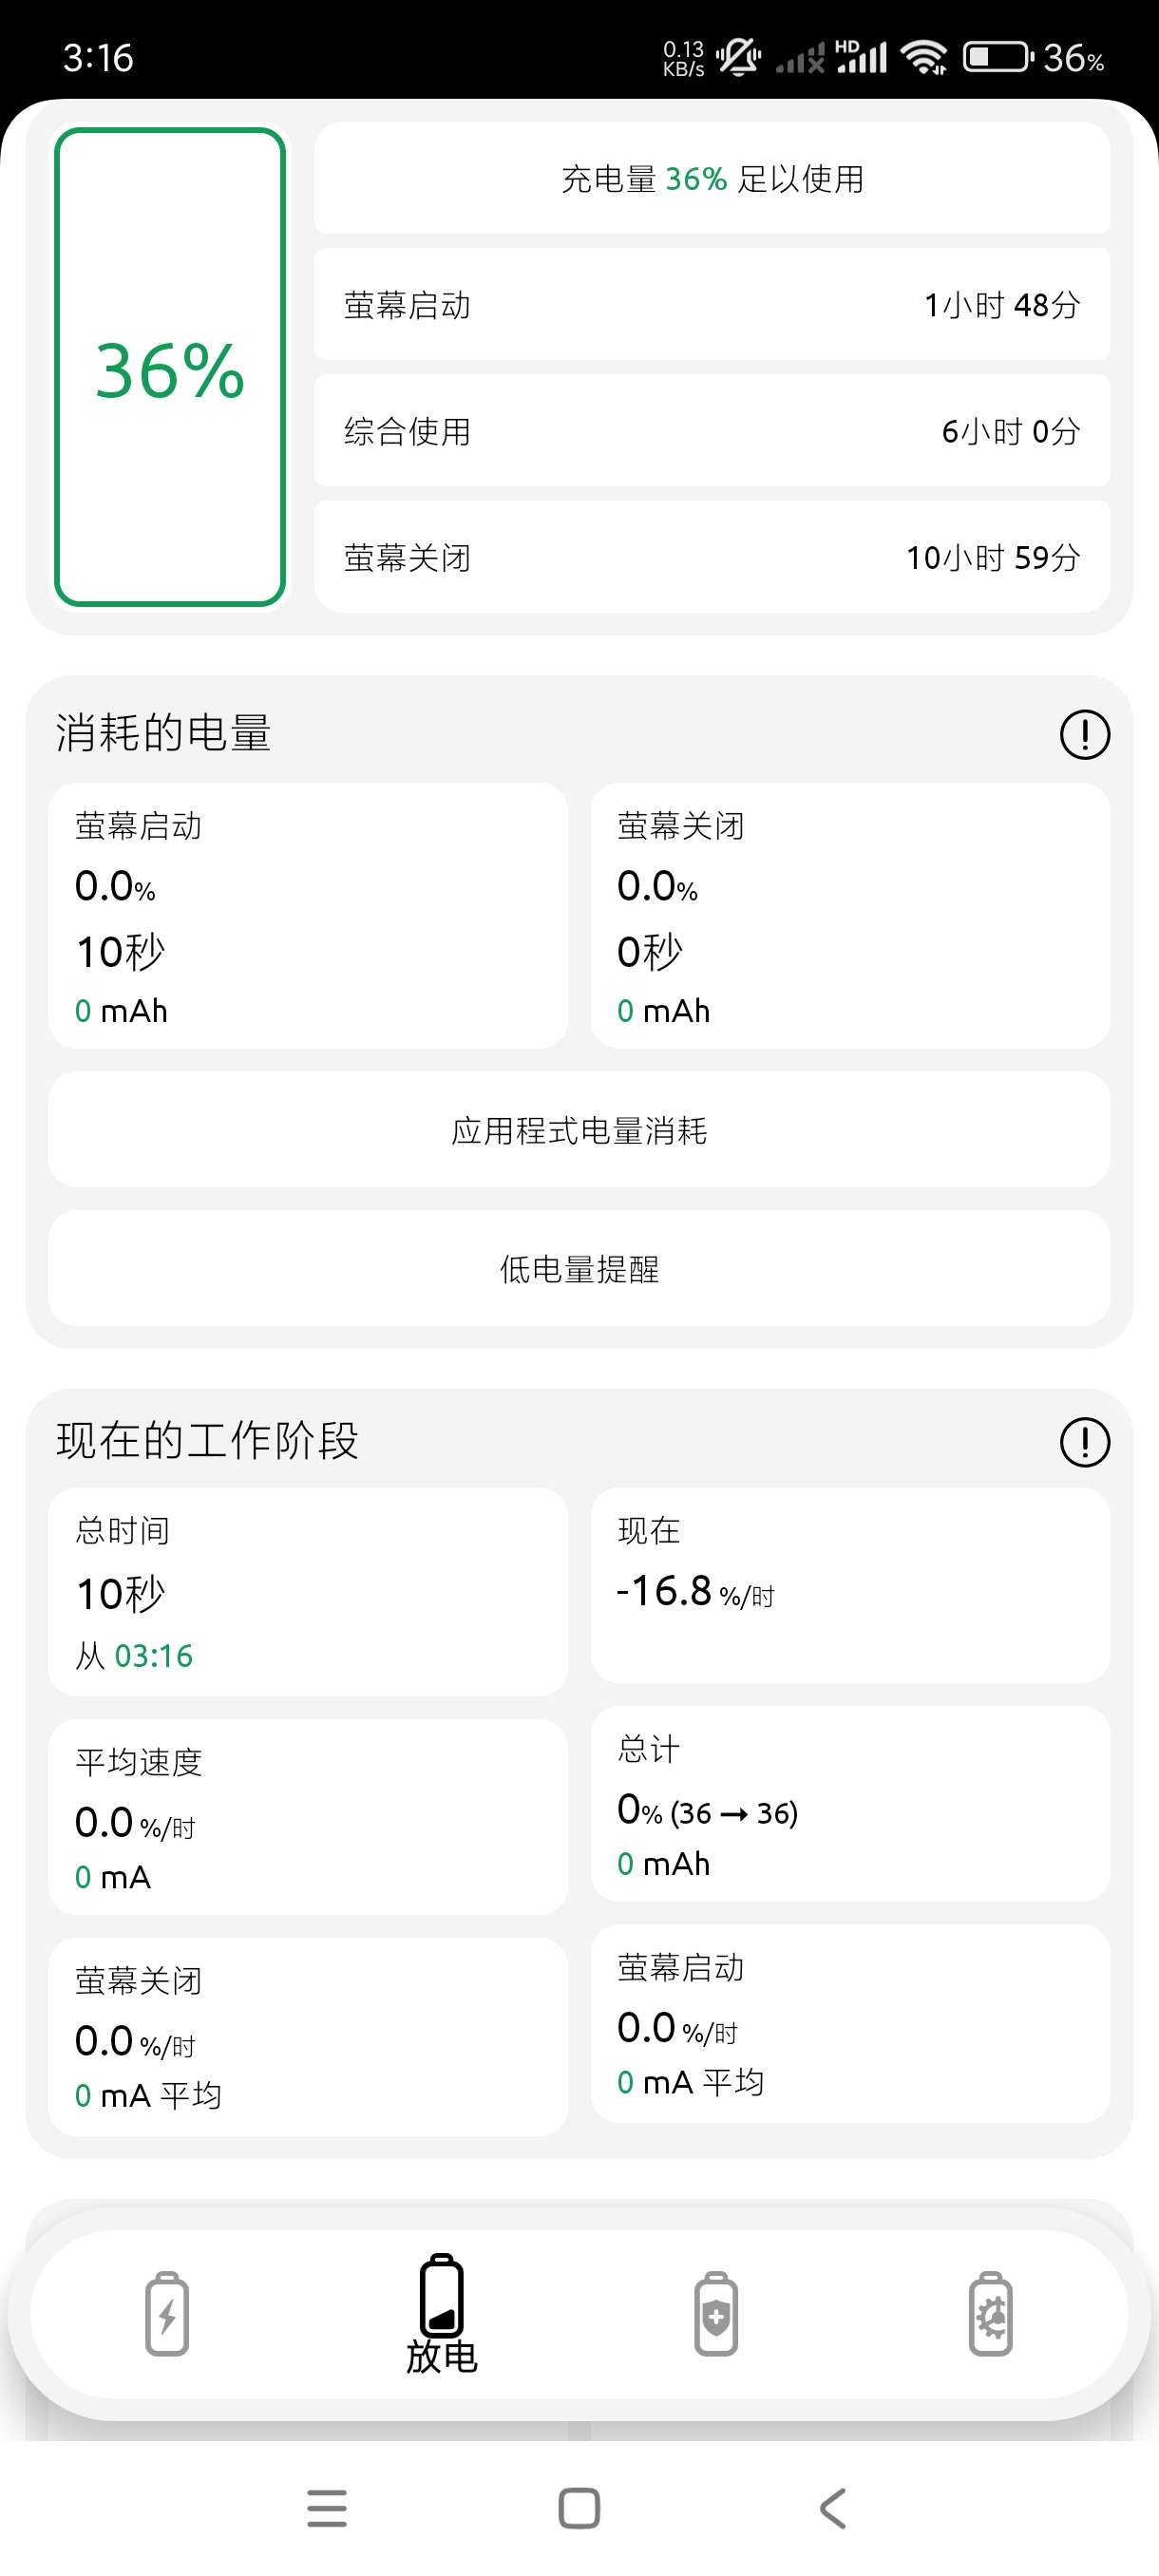Tap the 36% battery level graphic
The width and height of the screenshot is (1159, 2576).
pos(170,367)
